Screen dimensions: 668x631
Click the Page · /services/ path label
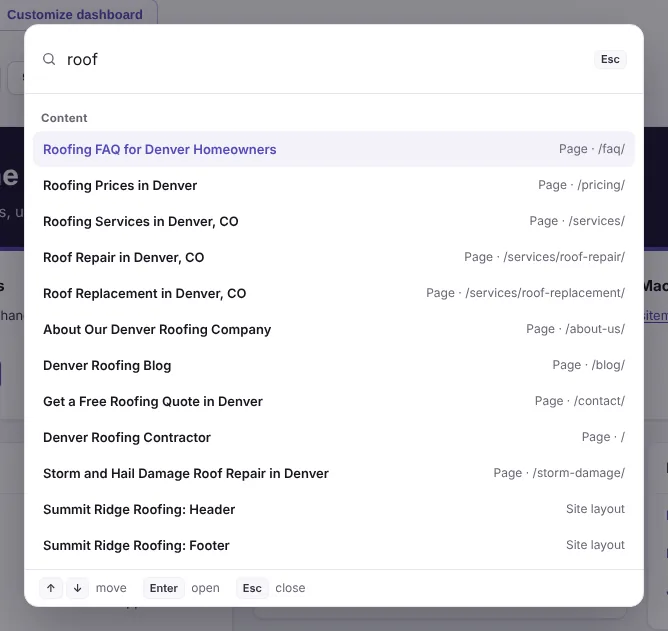click(x=577, y=221)
